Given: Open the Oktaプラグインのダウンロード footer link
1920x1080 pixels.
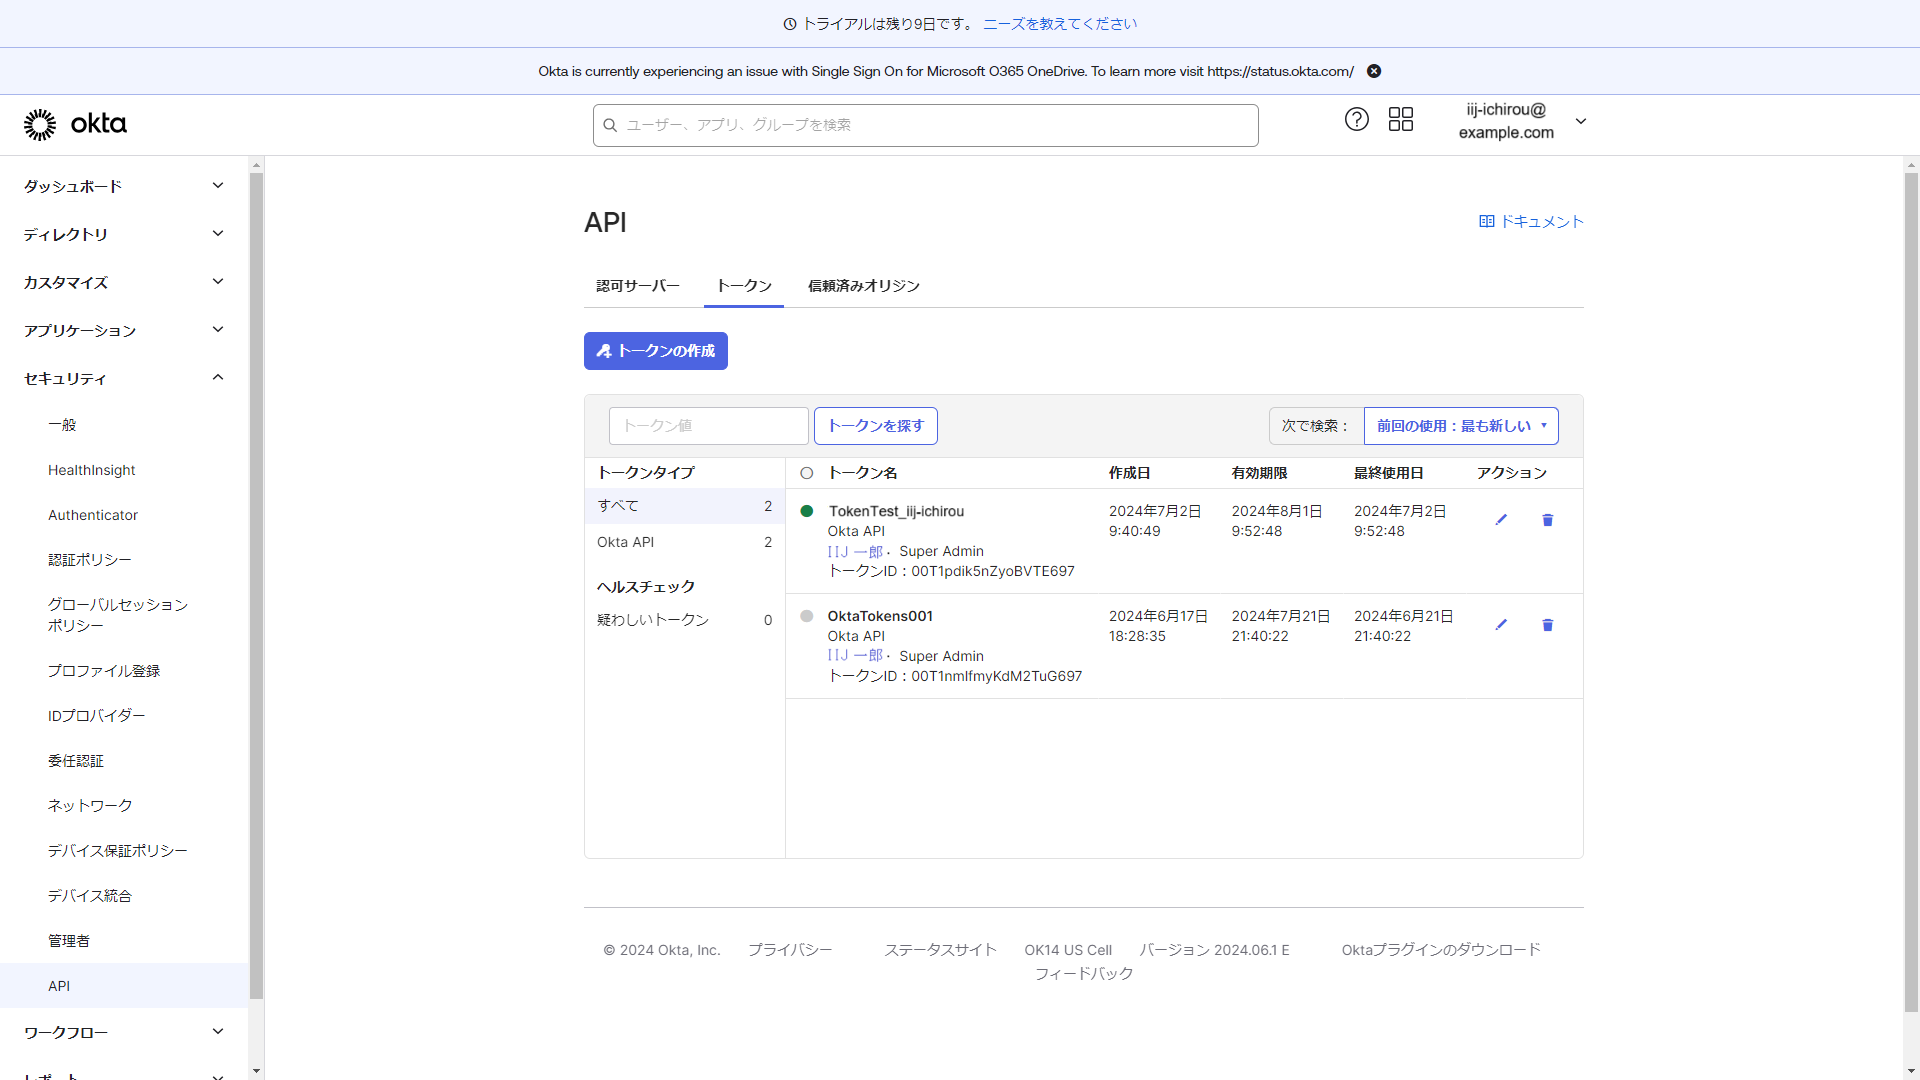Looking at the screenshot, I should pos(1441,950).
